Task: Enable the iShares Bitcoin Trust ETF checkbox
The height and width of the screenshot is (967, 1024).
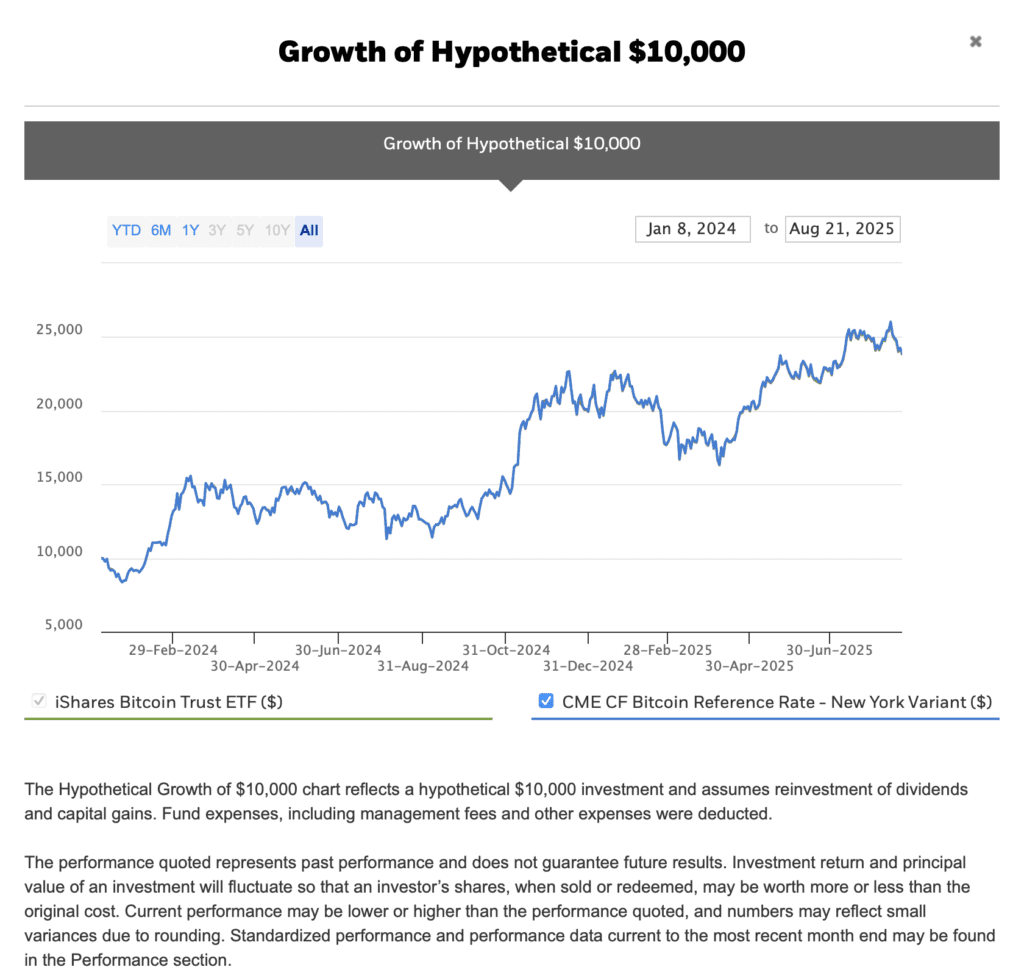Action: point(38,701)
